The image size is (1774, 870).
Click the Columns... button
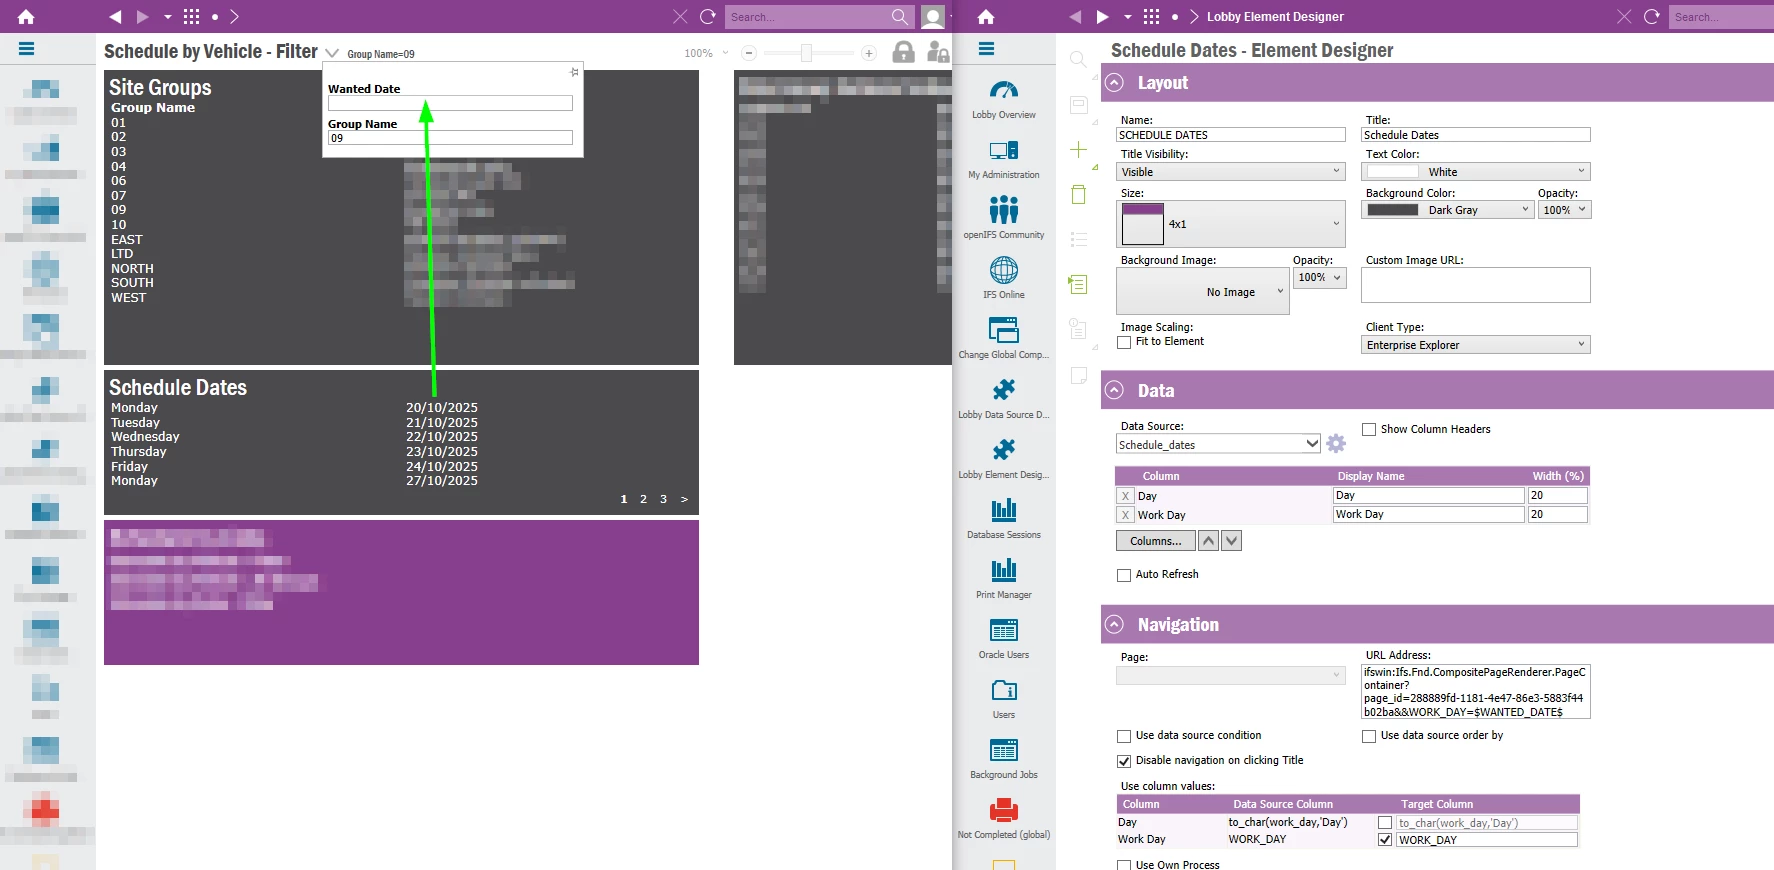(1155, 541)
